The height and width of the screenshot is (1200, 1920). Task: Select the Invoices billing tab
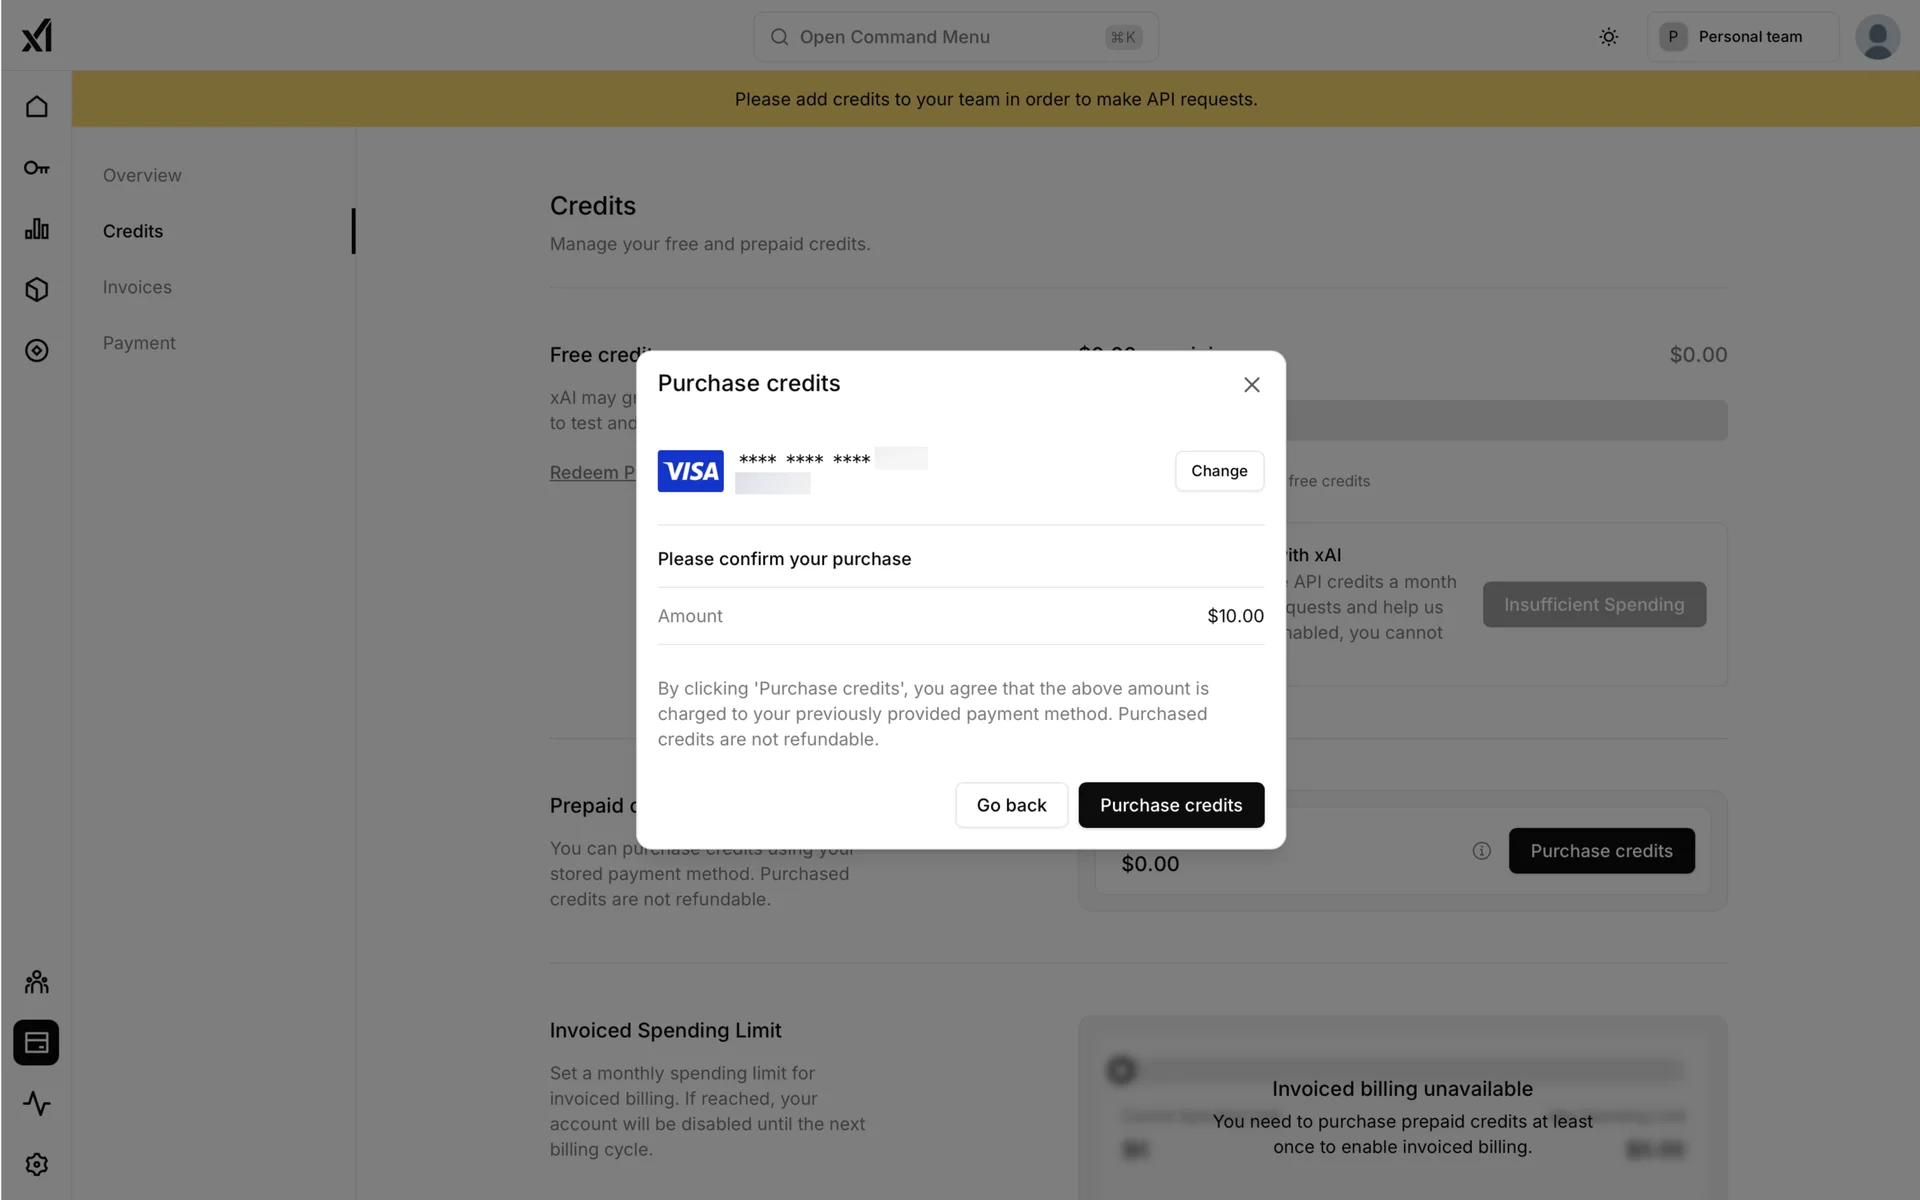tap(137, 287)
